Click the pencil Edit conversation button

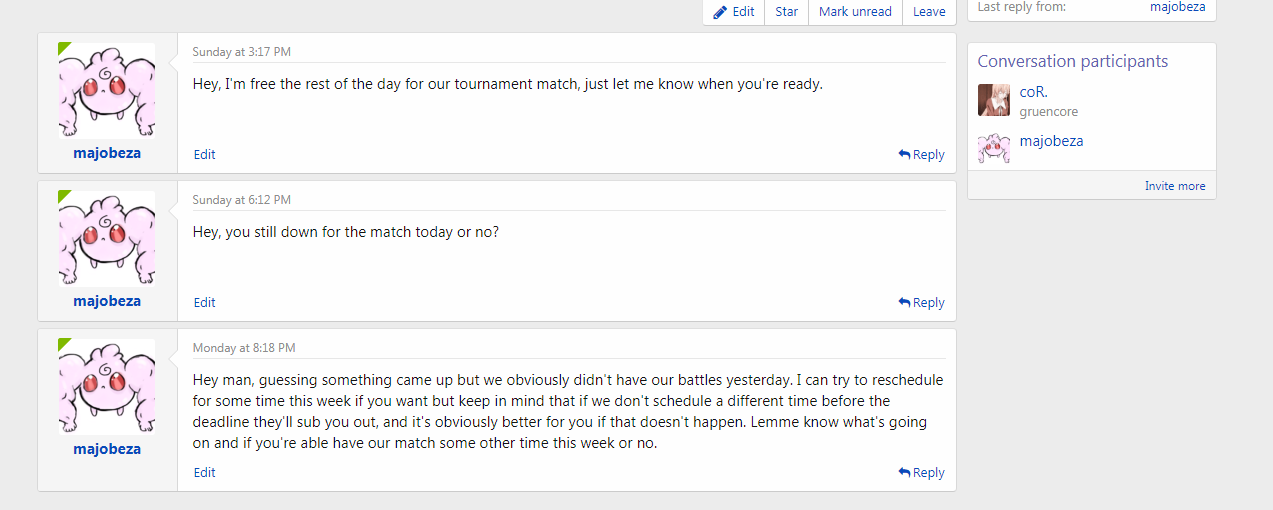tap(734, 12)
